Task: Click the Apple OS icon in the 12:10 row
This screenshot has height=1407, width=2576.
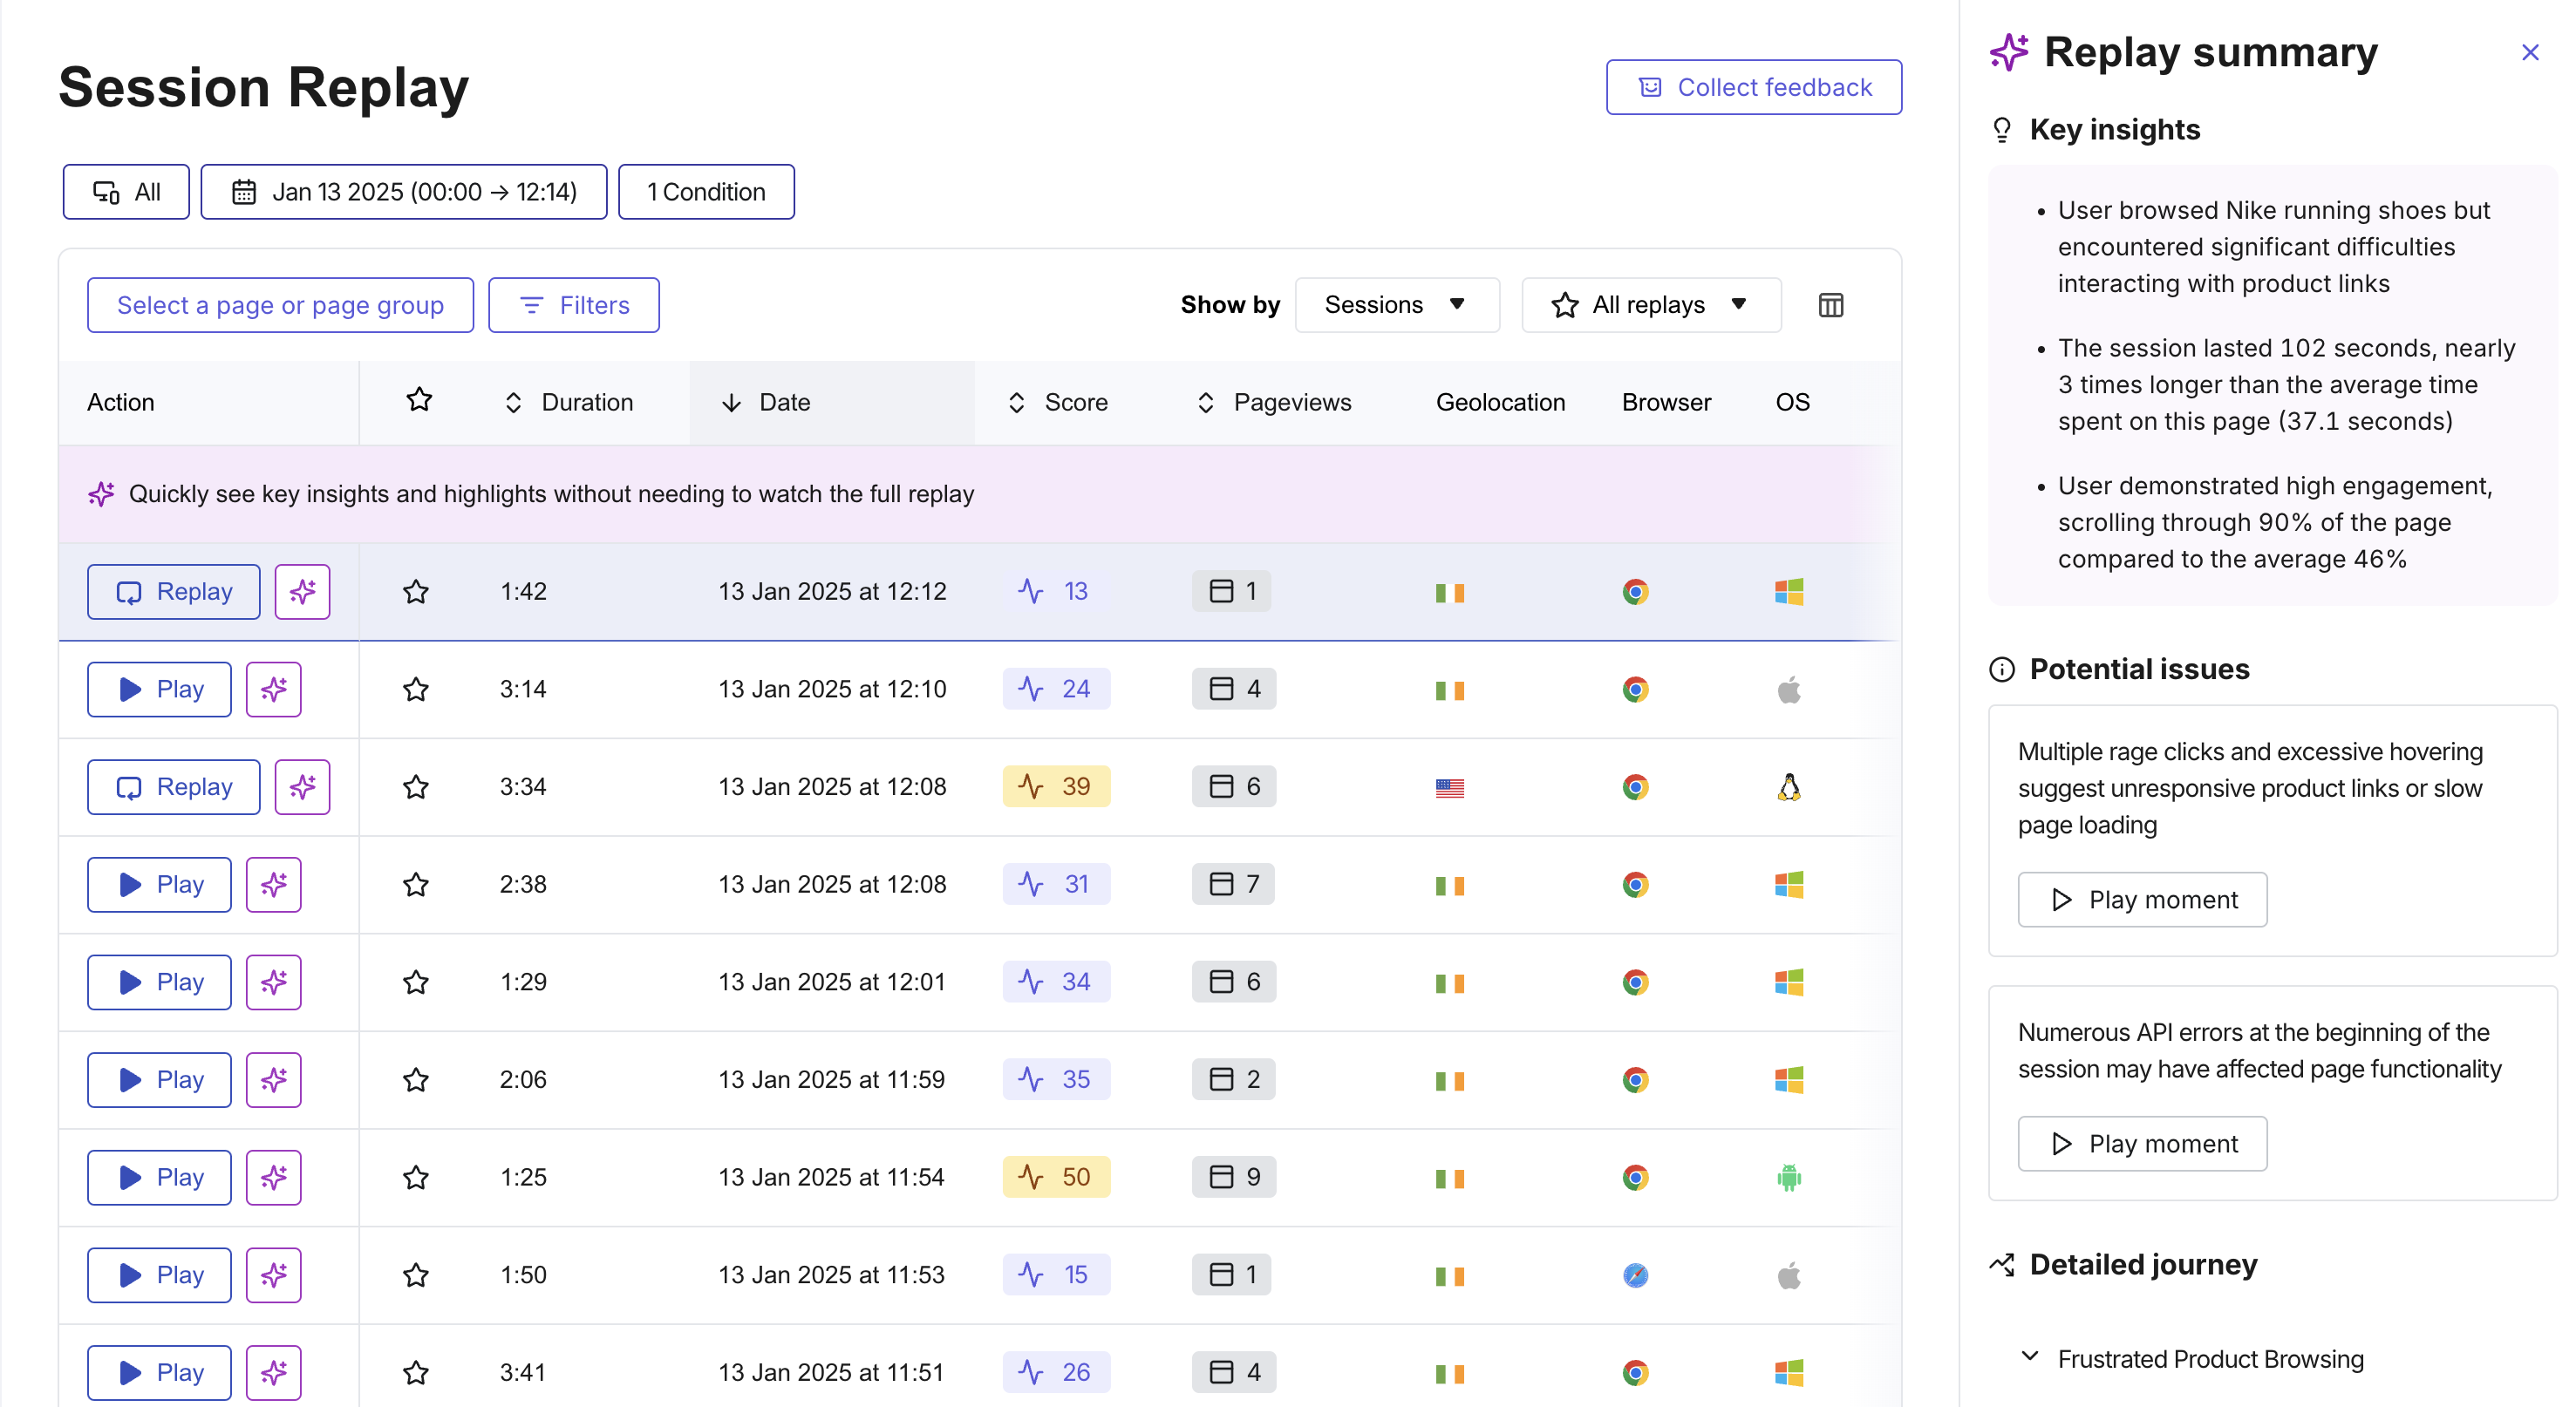Action: coord(1789,689)
